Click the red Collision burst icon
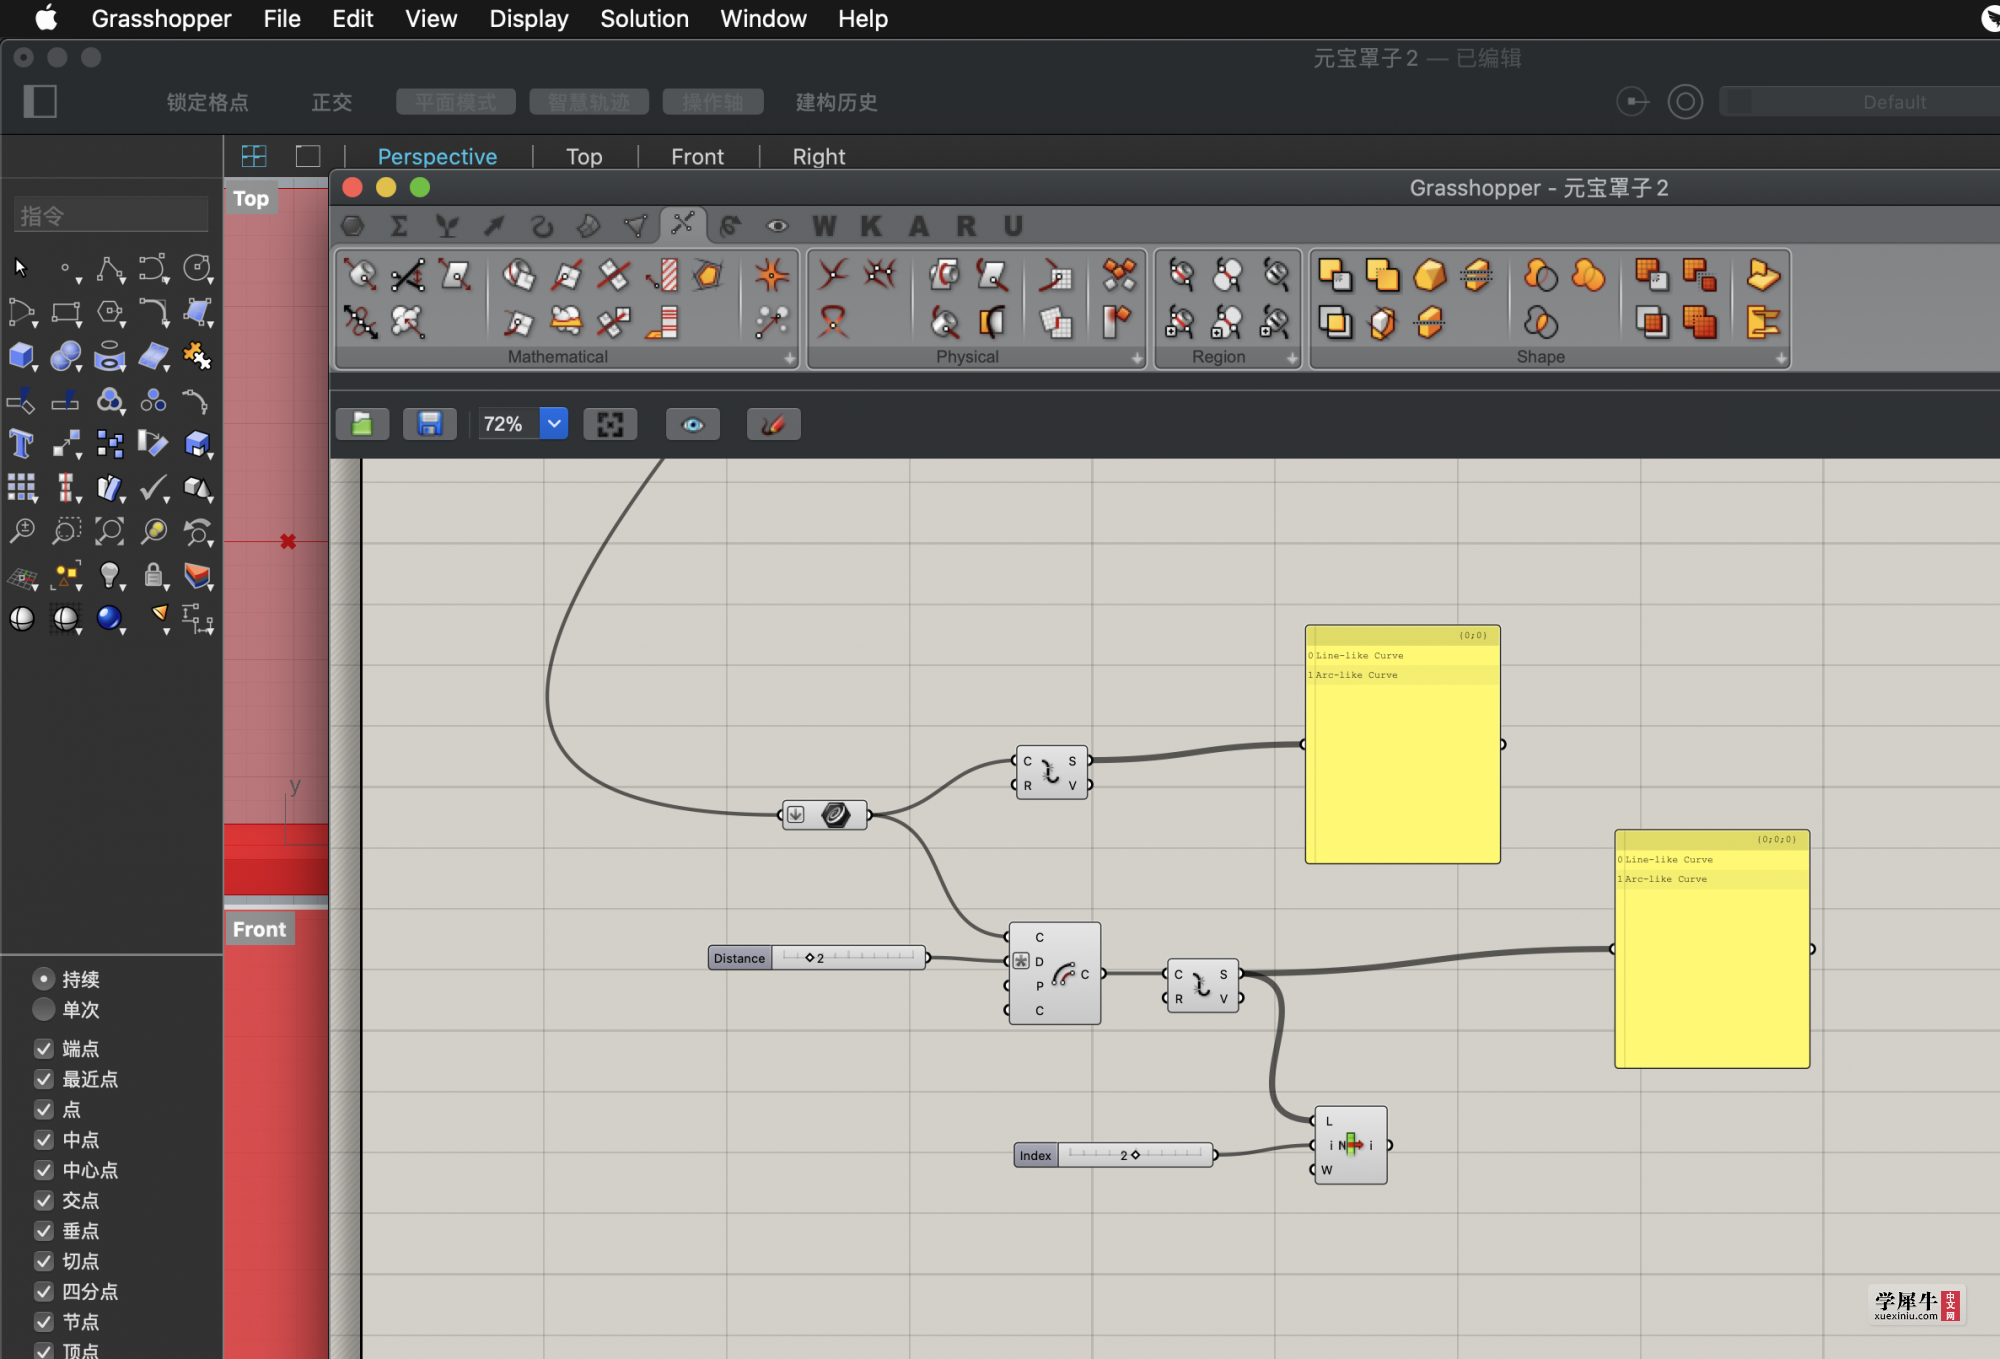 [771, 275]
